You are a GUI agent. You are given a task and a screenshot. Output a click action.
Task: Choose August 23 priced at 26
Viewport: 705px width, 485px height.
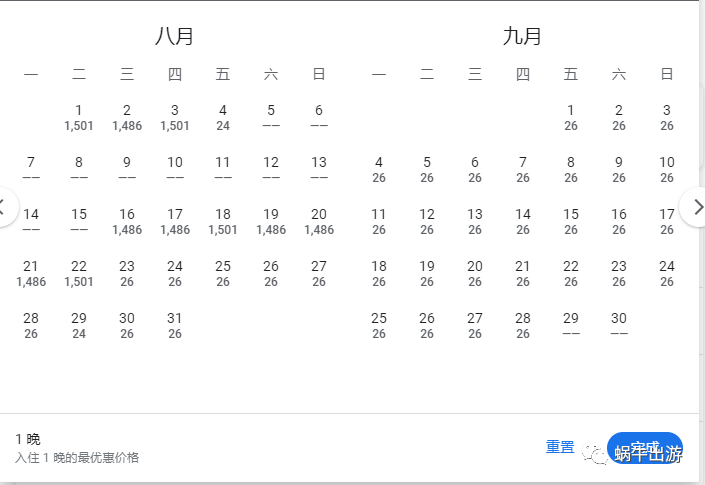pos(127,274)
